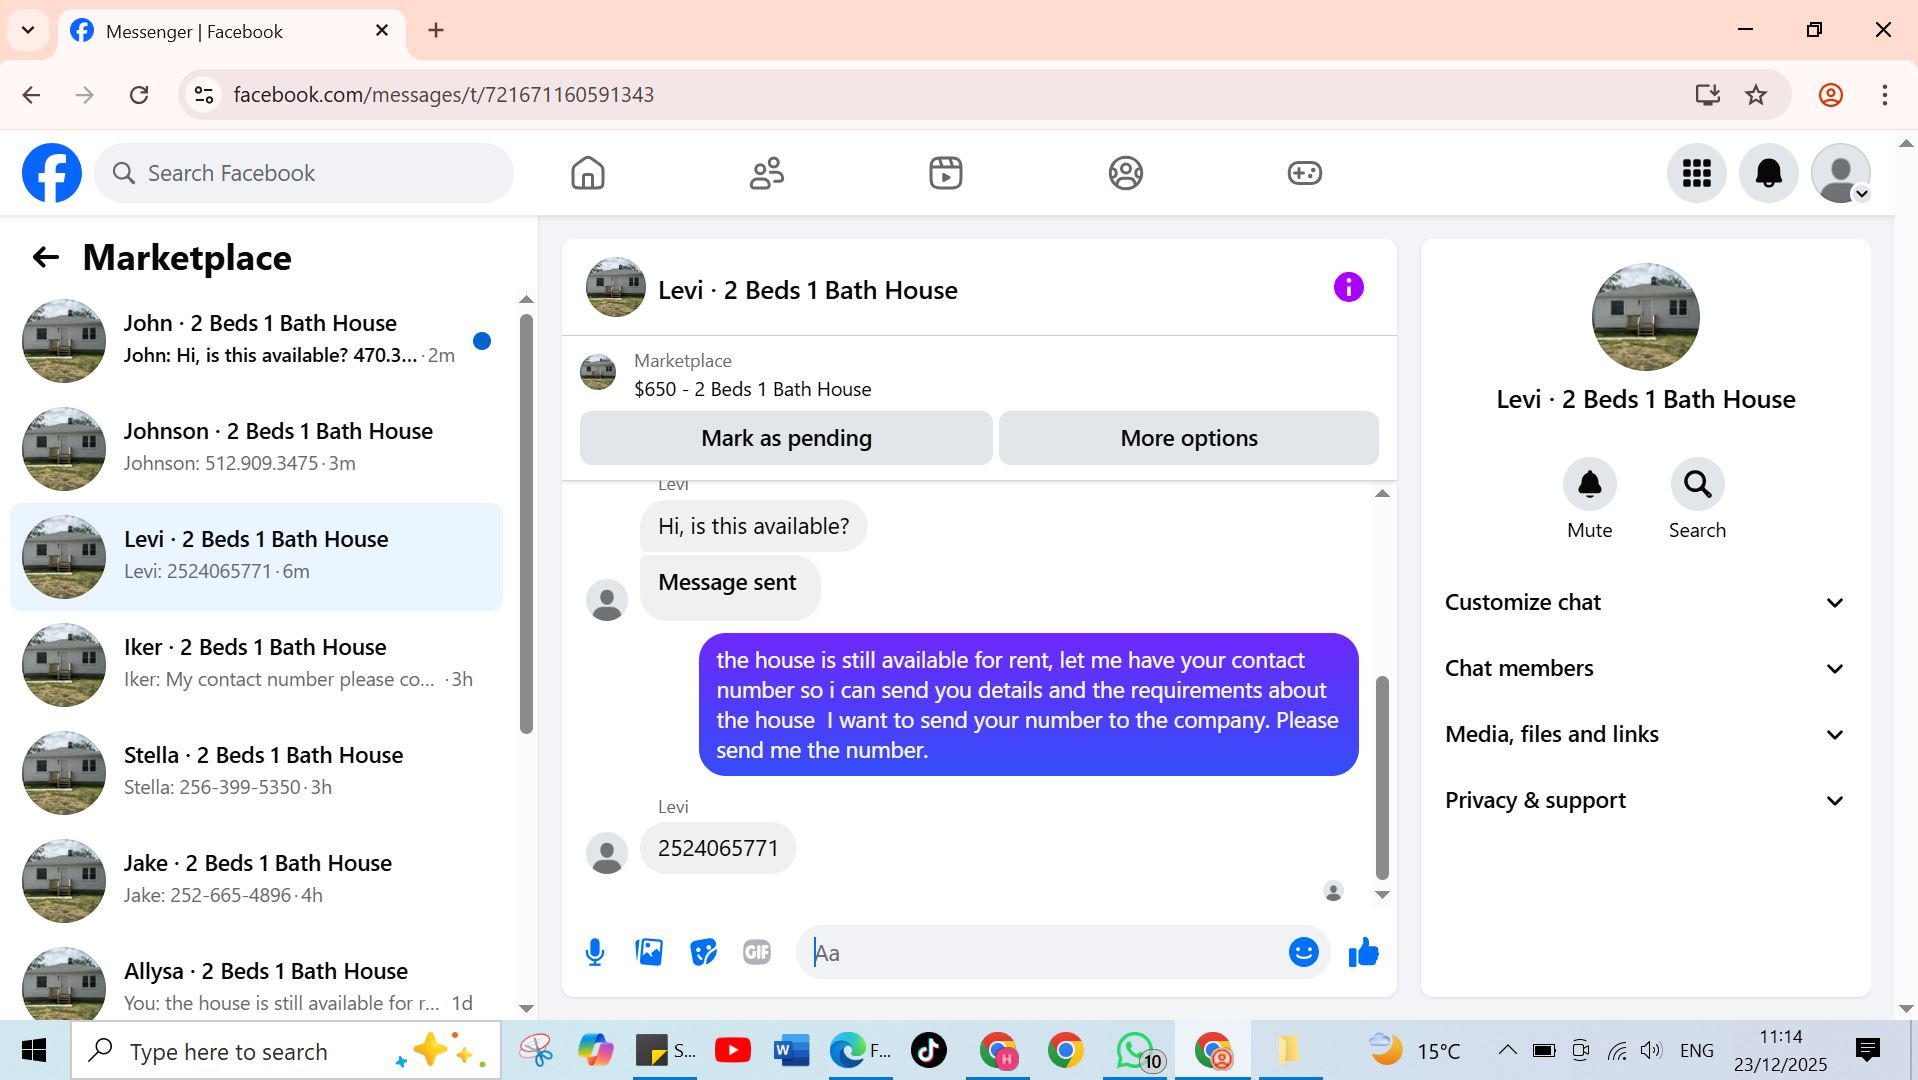Open the Reels video icon
The image size is (1918, 1080).
[946, 173]
